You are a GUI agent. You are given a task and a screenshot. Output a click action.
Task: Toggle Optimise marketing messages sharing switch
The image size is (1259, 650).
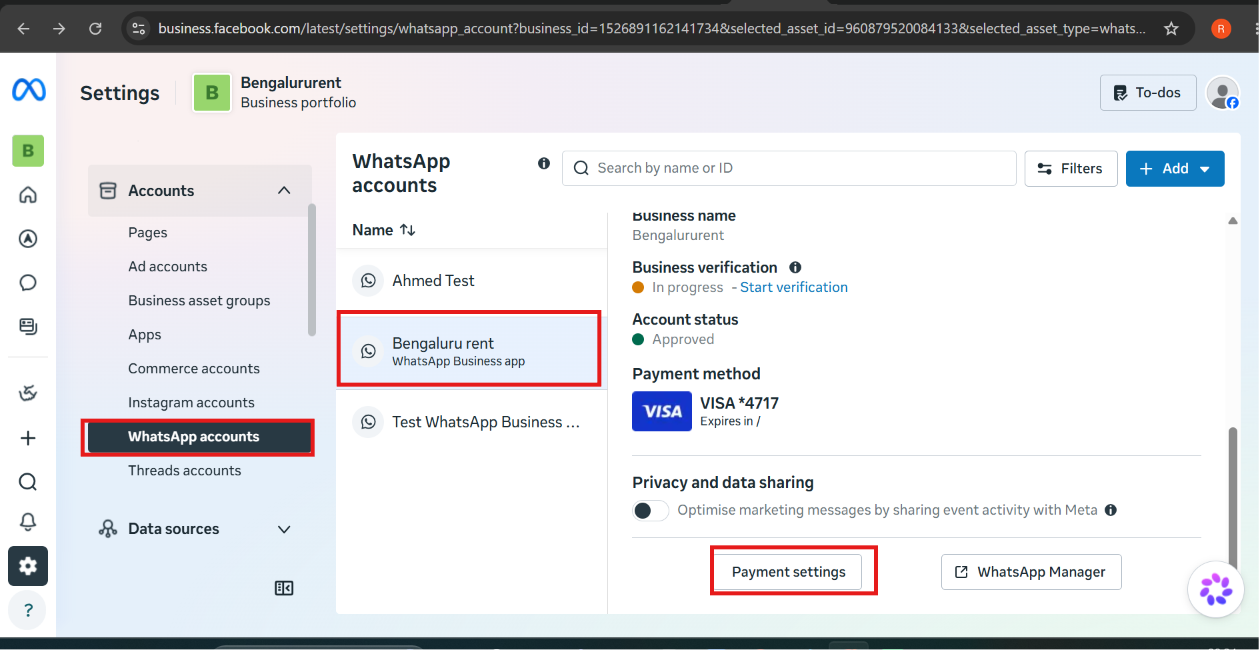[x=650, y=510]
